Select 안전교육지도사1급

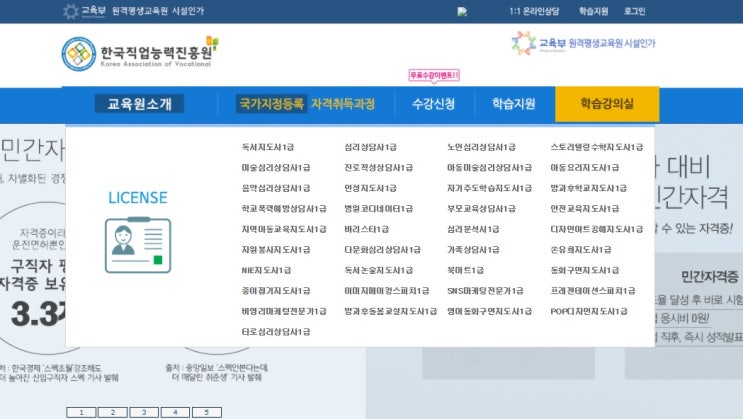585,209
